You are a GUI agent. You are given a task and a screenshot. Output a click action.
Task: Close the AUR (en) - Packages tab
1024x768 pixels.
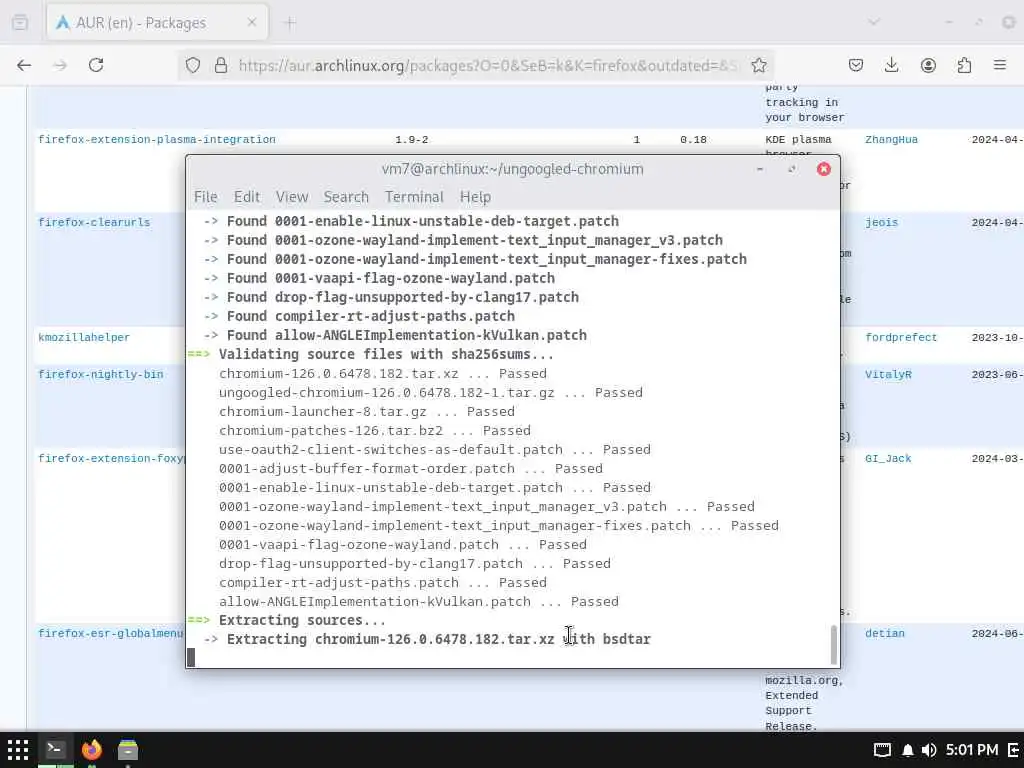point(252,23)
